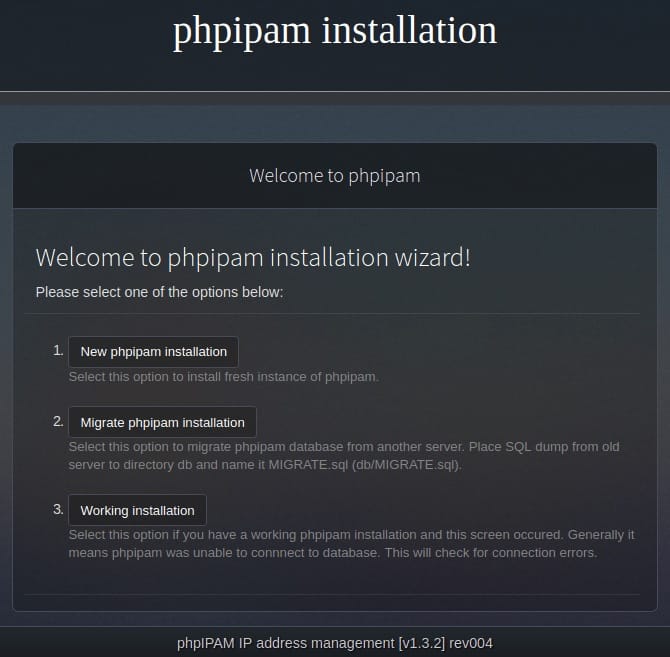Screen dimensions: 670x657
Task: Click the fresh instance description text
Action: click(x=223, y=377)
